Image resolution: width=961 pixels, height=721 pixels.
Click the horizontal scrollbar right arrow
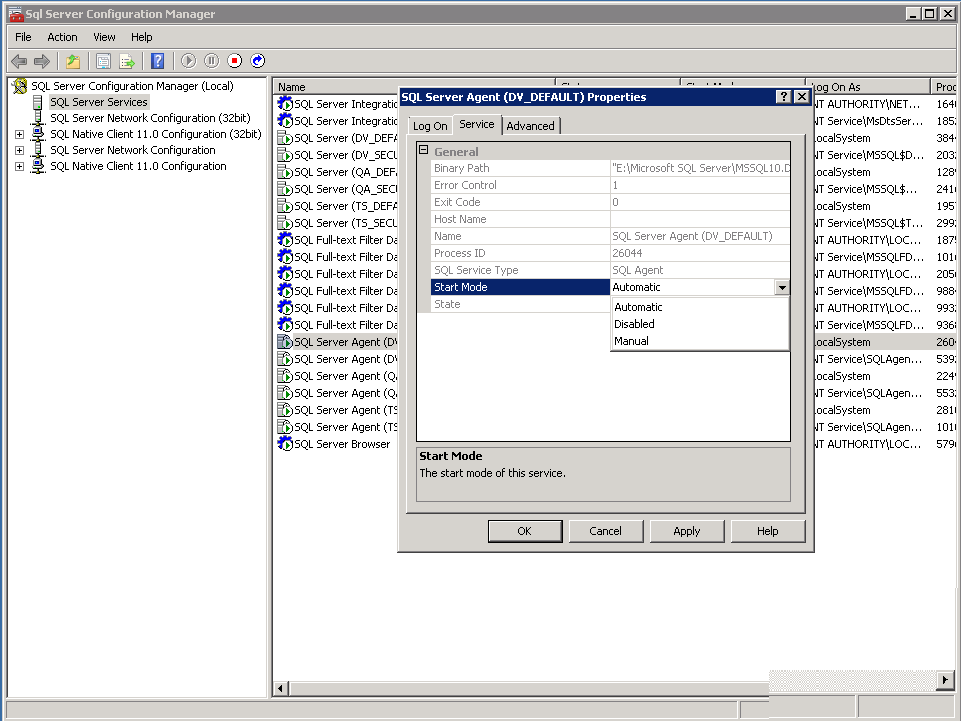pyautogui.click(x=945, y=679)
